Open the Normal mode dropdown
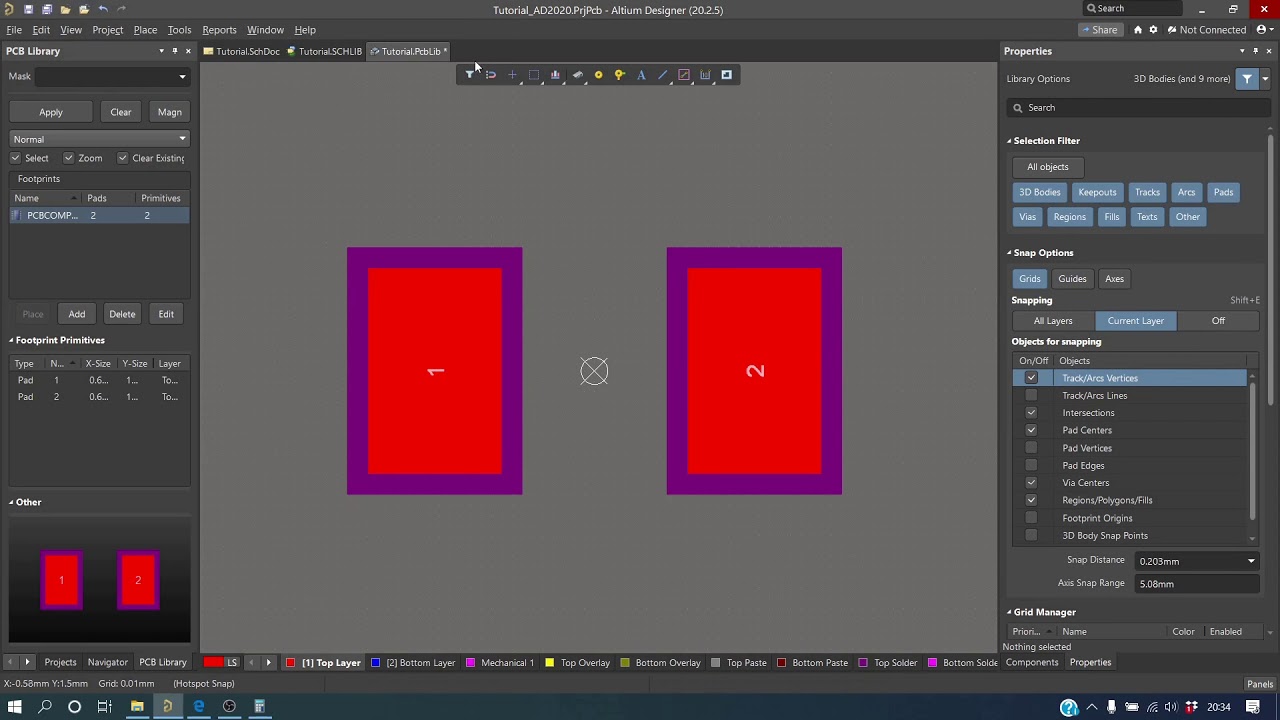The width and height of the screenshot is (1280, 720). (182, 139)
